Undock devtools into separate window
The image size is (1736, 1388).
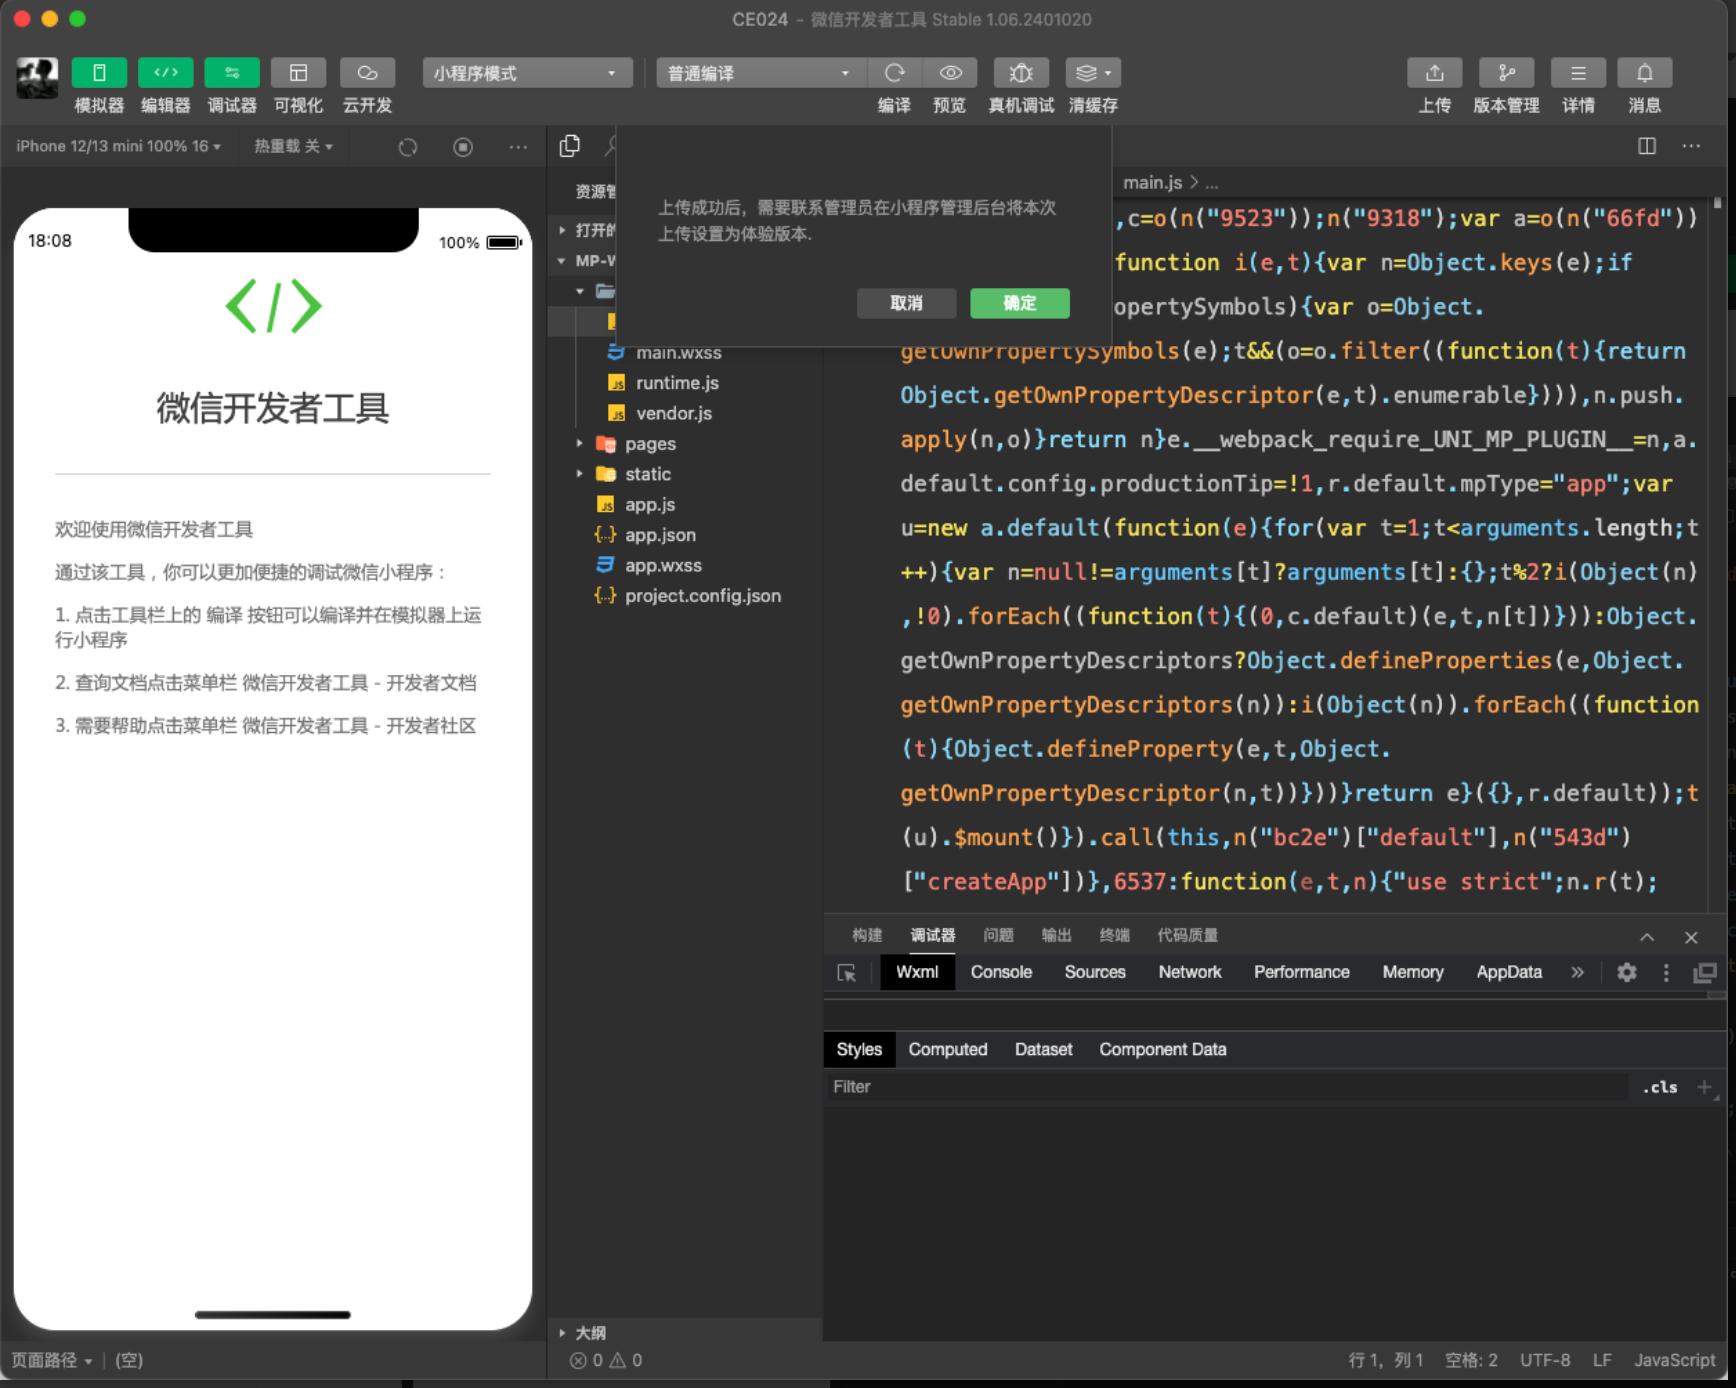click(x=1705, y=972)
